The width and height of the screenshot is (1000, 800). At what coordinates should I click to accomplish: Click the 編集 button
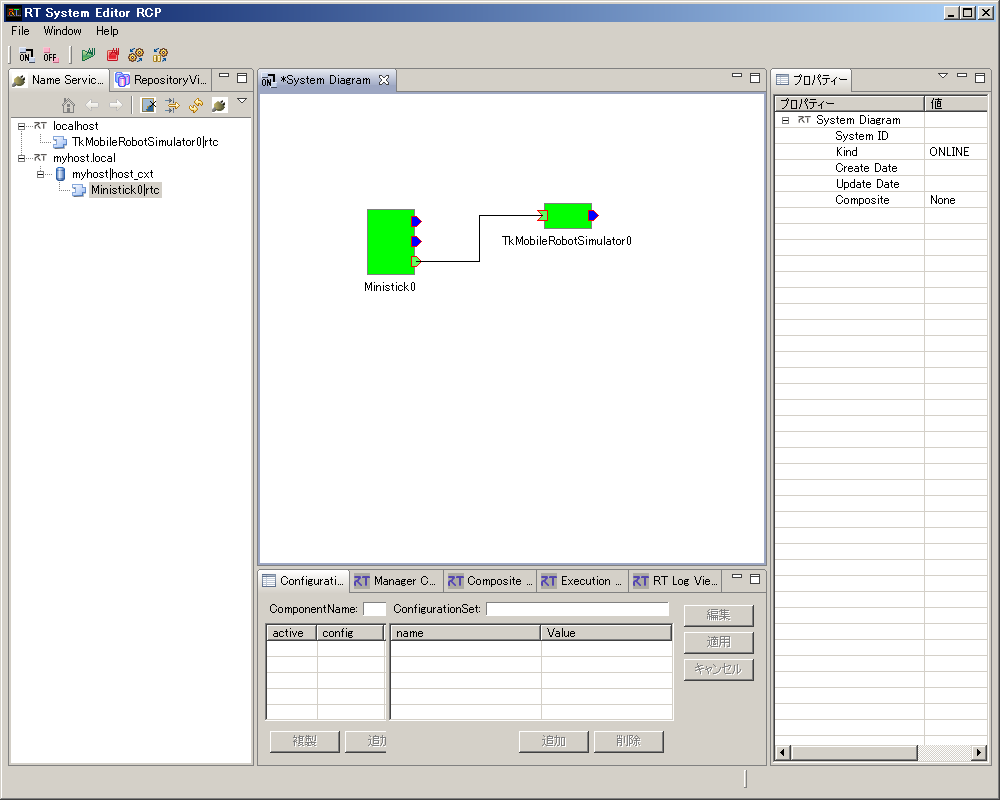(718, 615)
